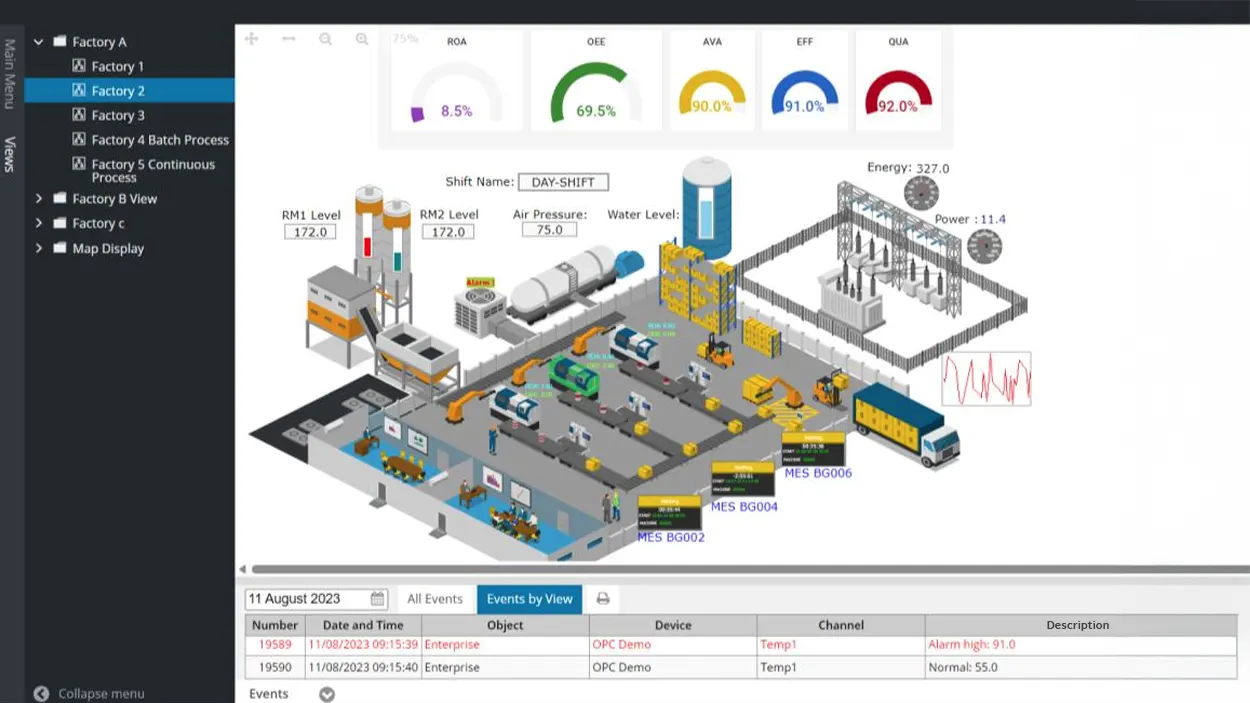Zoom out with the minus magnifier
This screenshot has height=703, width=1250.
326,39
